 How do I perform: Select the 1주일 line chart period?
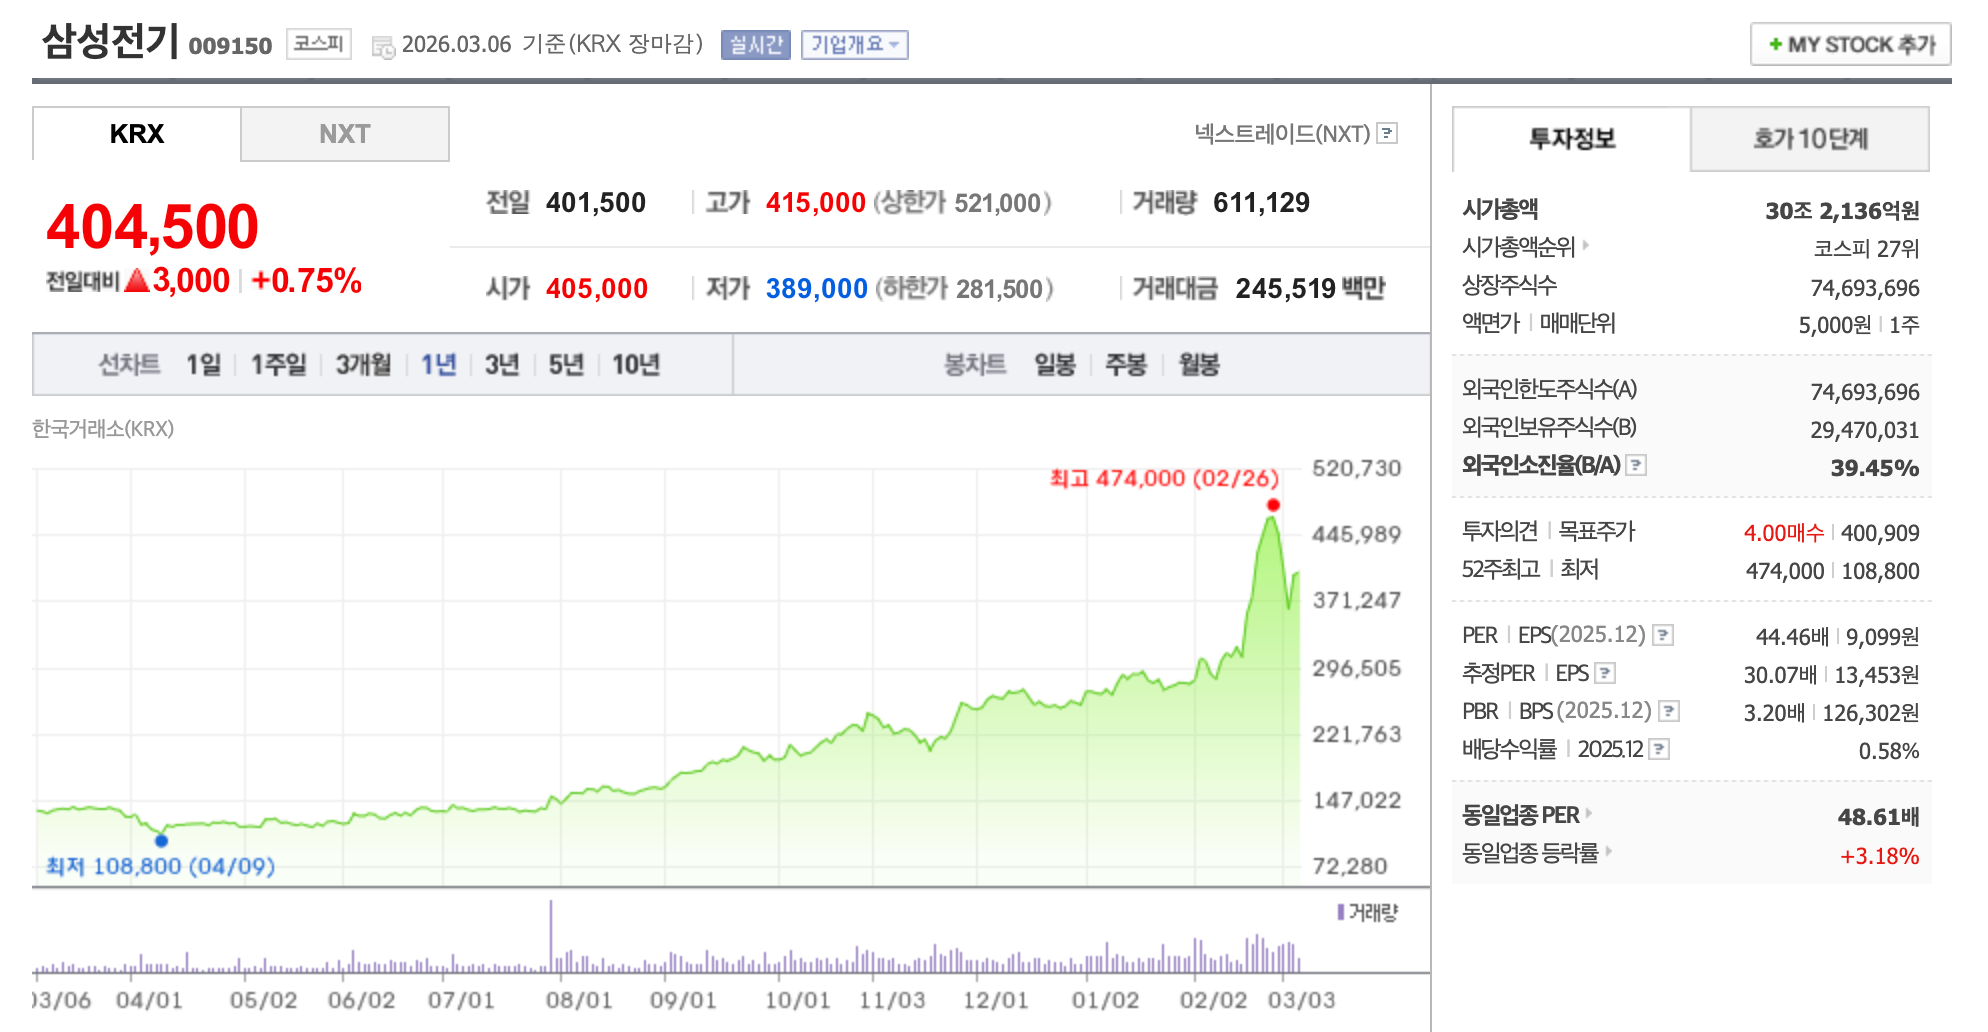click(278, 364)
